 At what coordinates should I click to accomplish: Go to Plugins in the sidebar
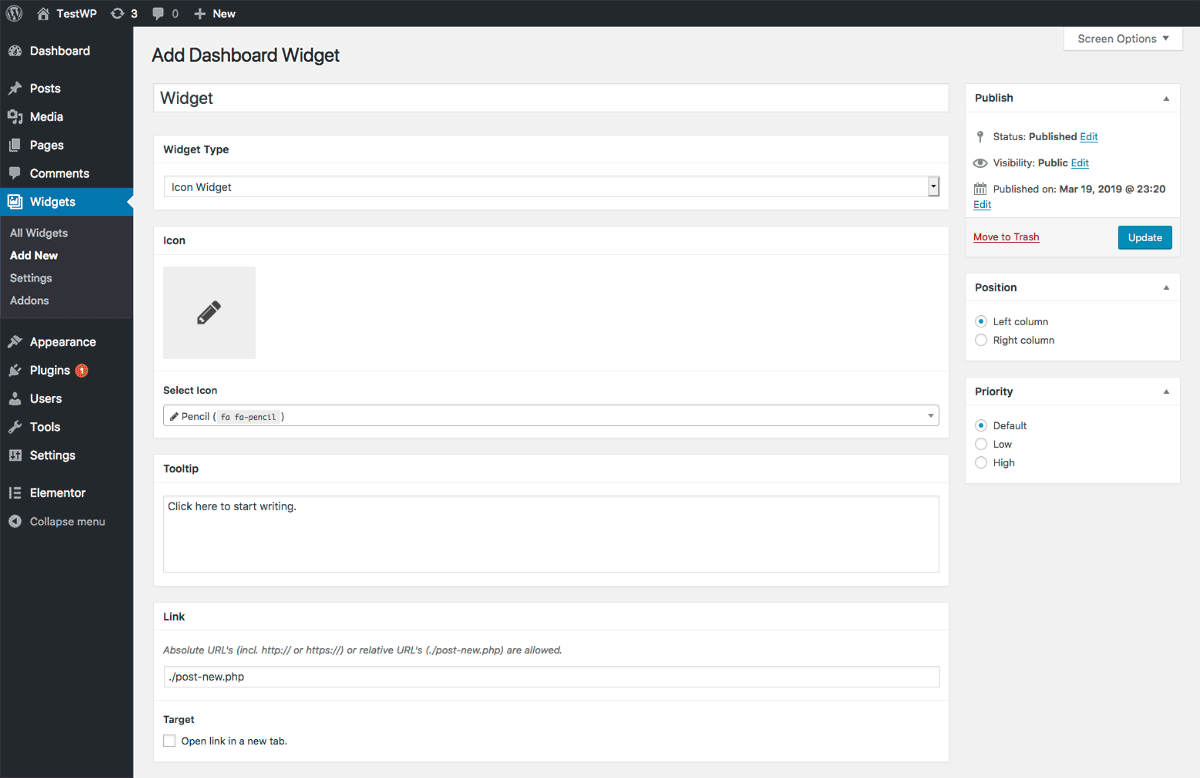[x=50, y=370]
